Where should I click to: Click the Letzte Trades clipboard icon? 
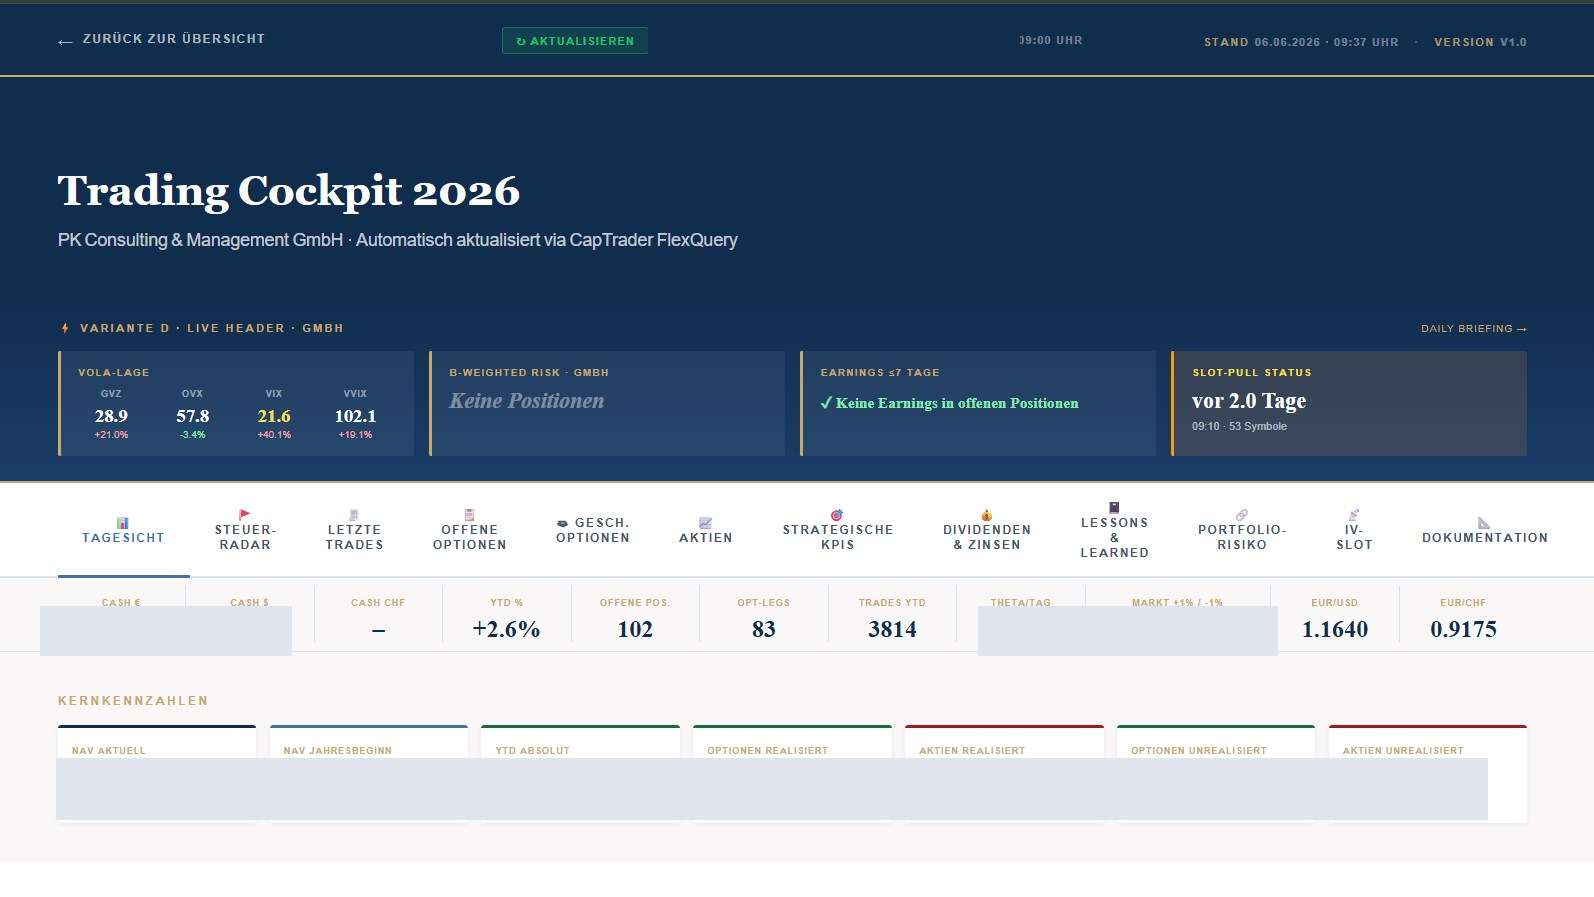(x=354, y=515)
